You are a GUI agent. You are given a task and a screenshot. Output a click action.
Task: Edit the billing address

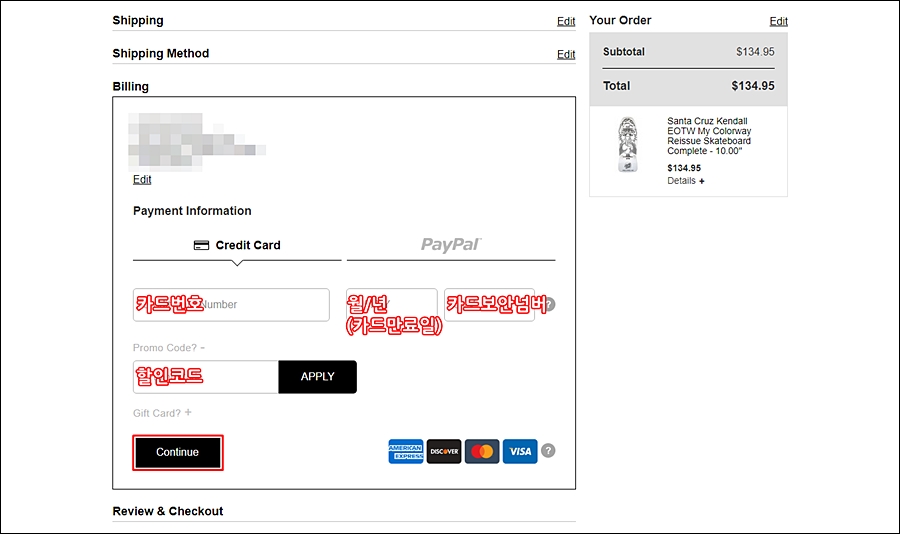142,180
